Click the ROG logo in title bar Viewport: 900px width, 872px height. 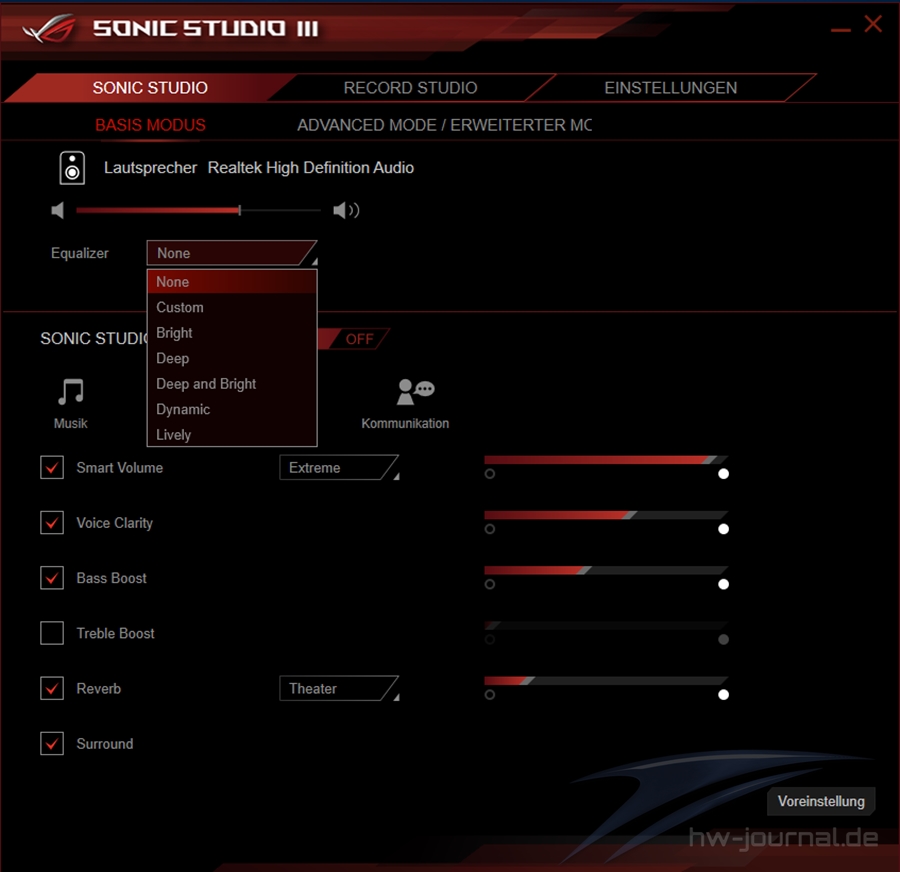(50, 29)
